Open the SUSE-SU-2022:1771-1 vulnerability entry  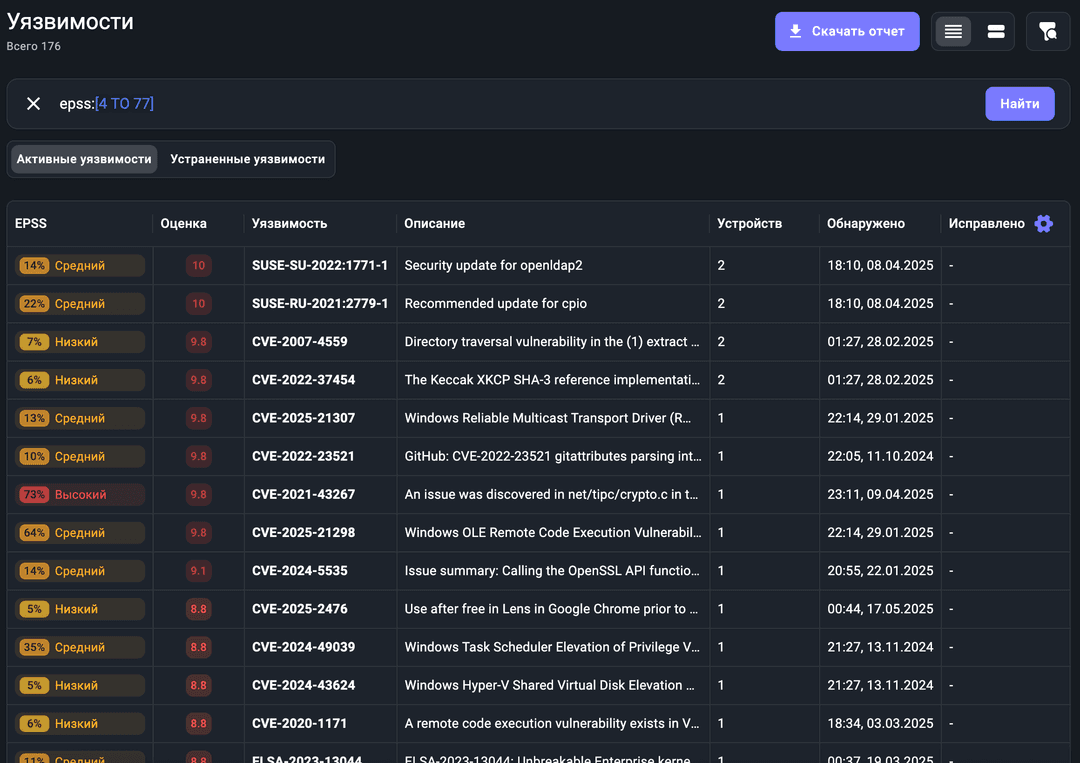point(319,266)
